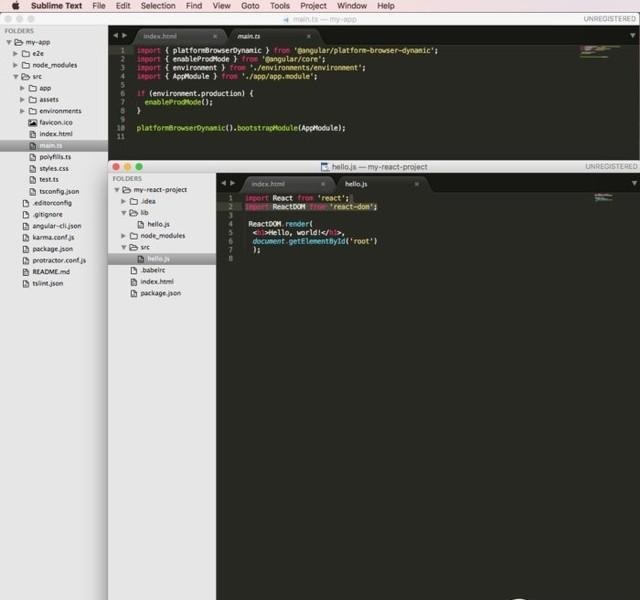Click the right tab arrow in hello.js window
The image size is (640, 600).
tap(232, 184)
